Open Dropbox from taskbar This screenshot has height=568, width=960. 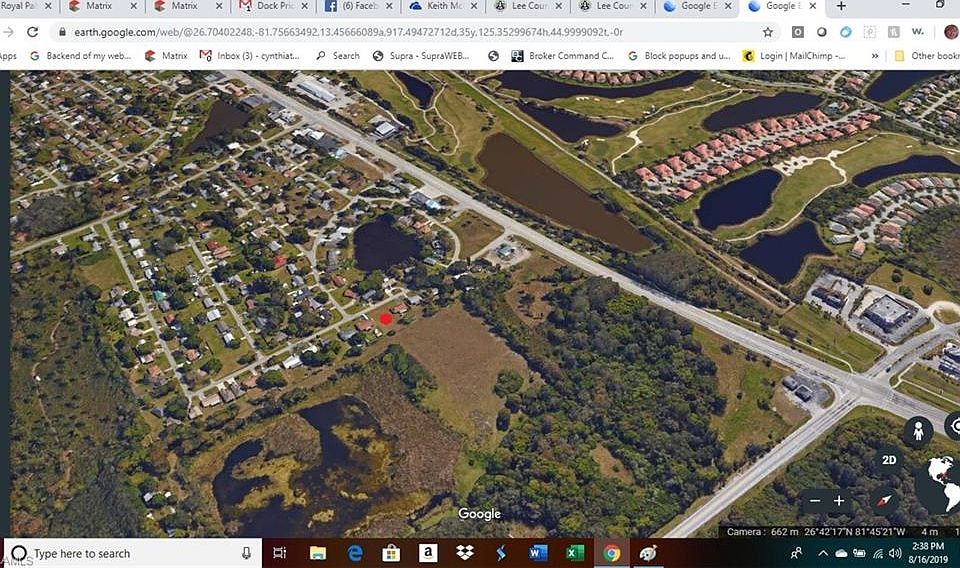pos(465,553)
